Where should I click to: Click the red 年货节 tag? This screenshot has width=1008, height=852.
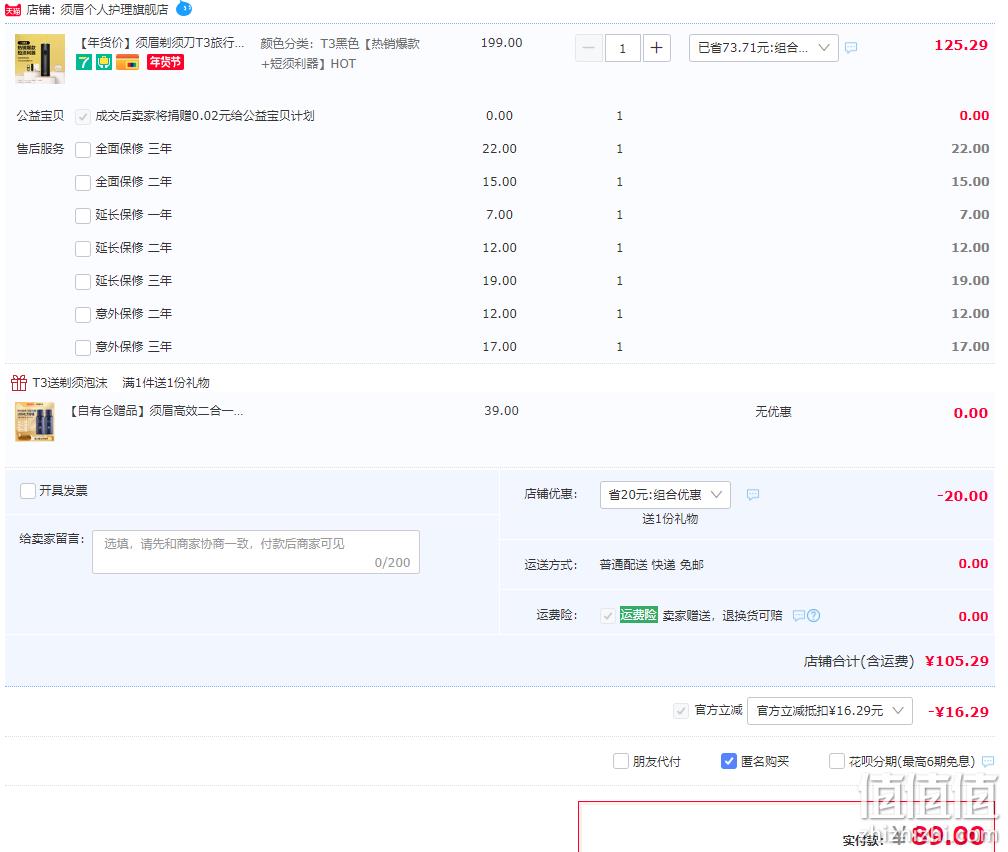(165, 62)
